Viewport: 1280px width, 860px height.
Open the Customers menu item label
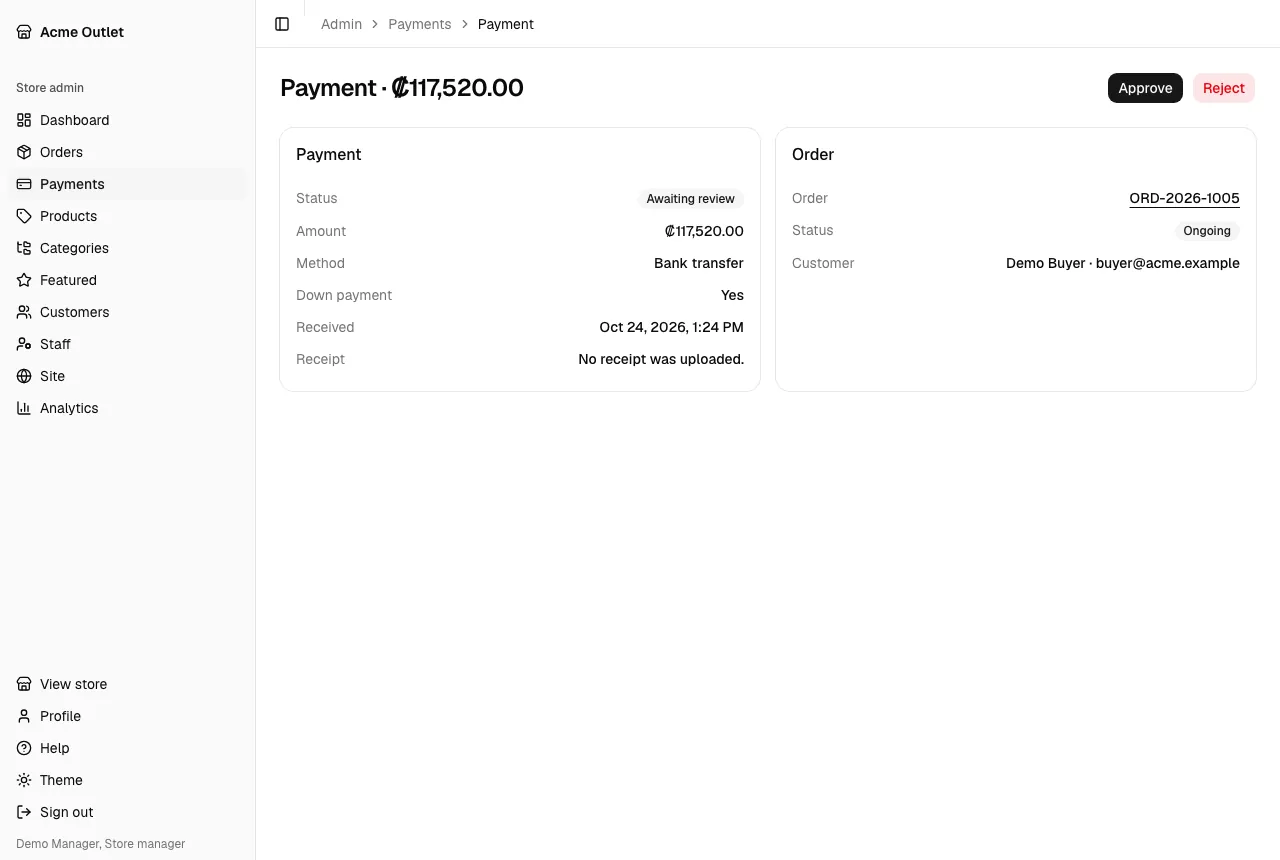tap(75, 312)
